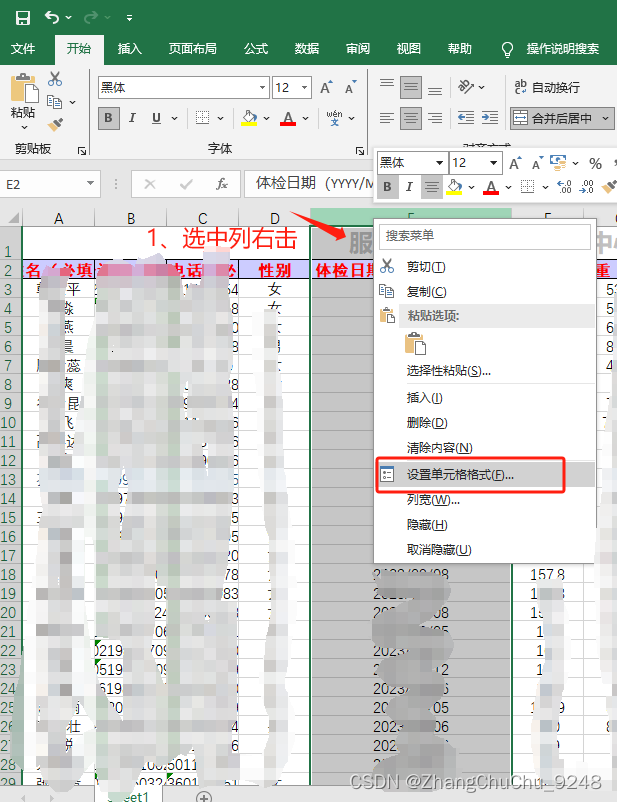This screenshot has width=617, height=802.
Task: Switch to the 审阅 ribbon tab
Action: (358, 49)
